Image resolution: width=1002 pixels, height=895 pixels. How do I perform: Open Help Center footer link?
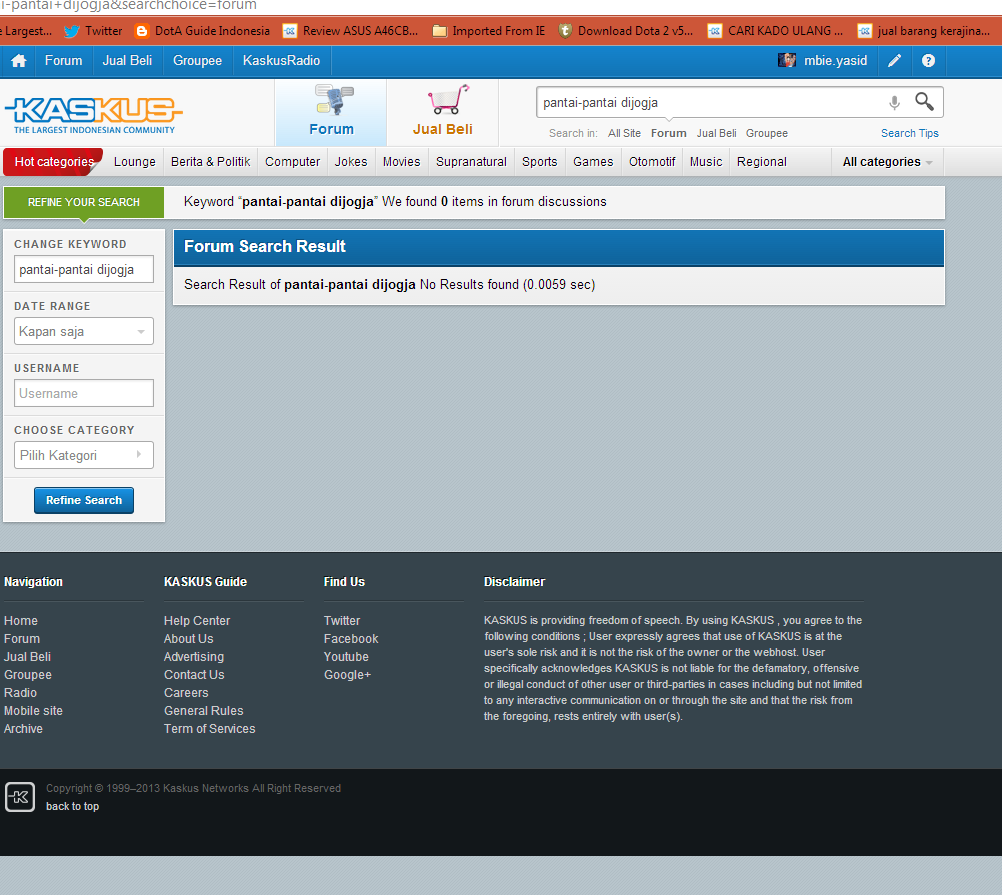point(197,620)
